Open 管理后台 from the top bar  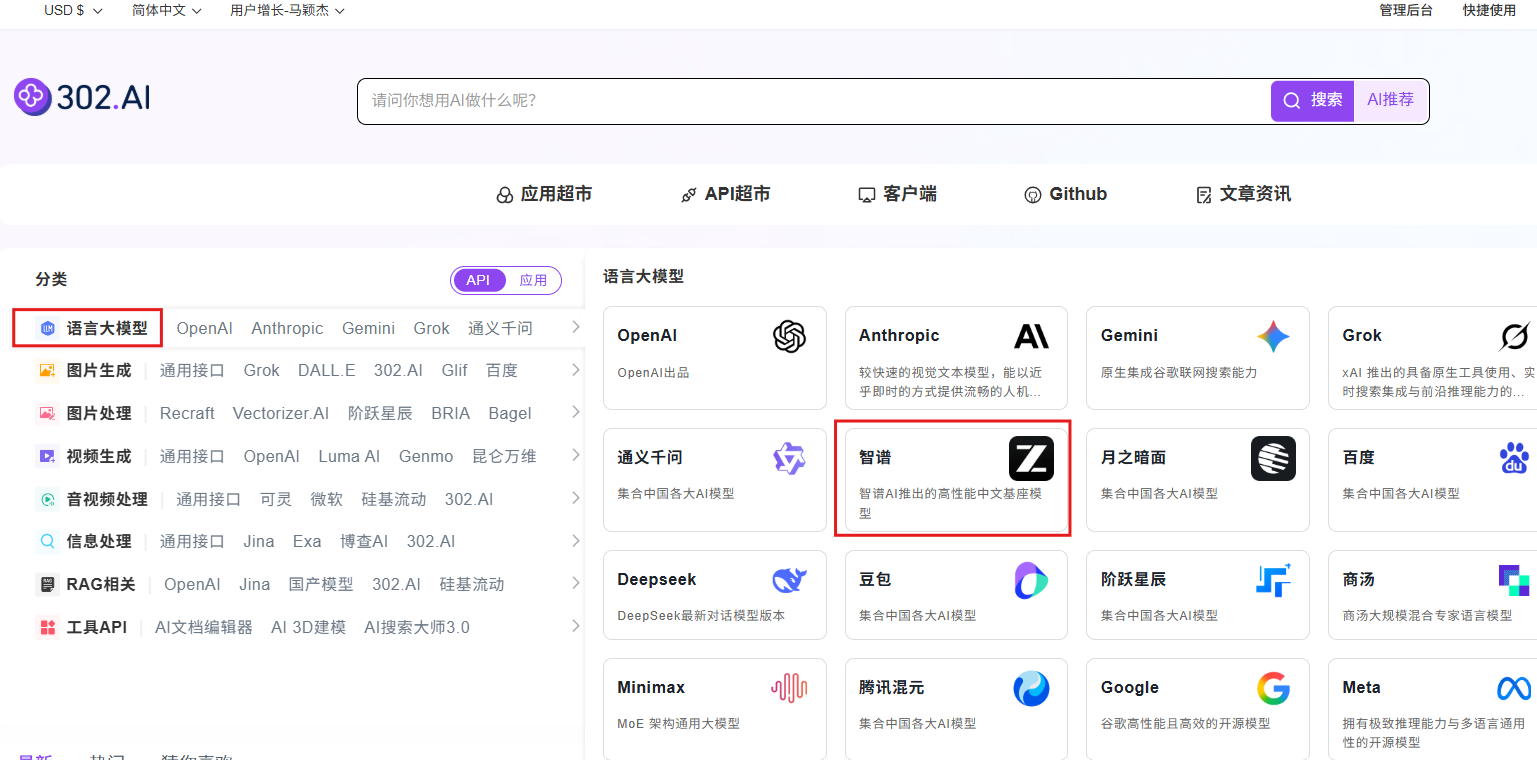click(1405, 11)
